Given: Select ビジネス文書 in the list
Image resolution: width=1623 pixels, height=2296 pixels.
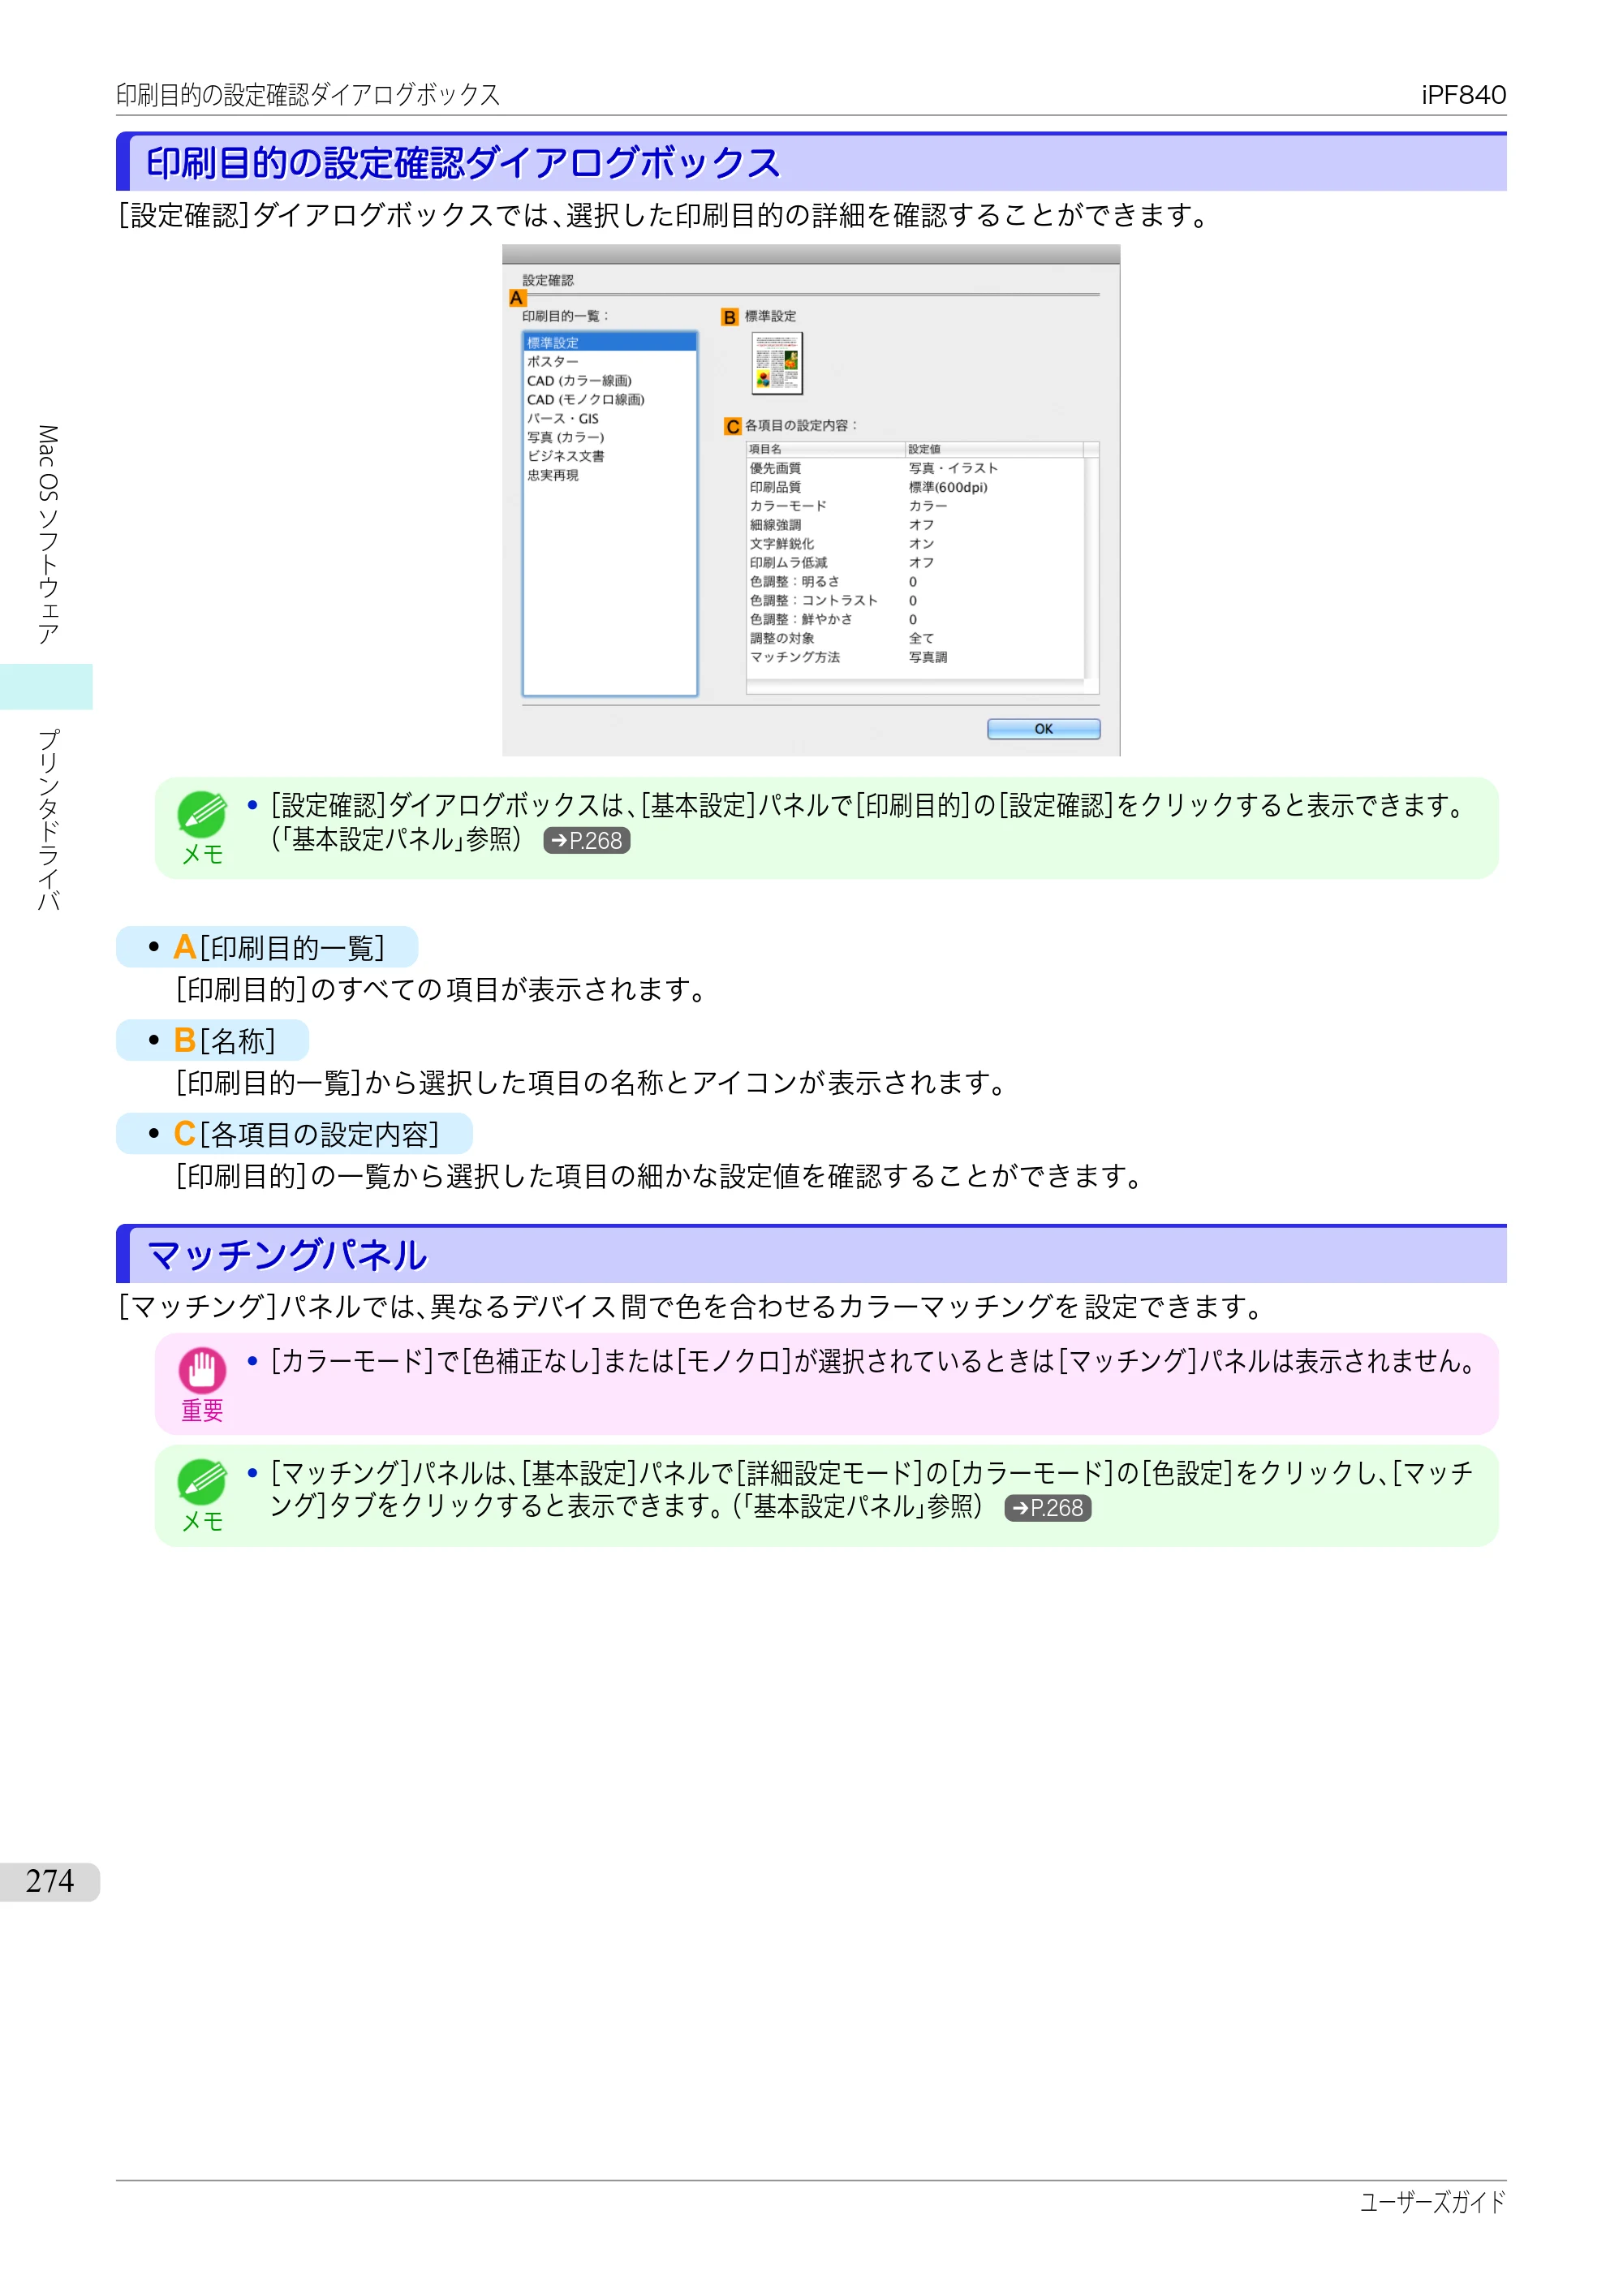Looking at the screenshot, I should click(609, 457).
